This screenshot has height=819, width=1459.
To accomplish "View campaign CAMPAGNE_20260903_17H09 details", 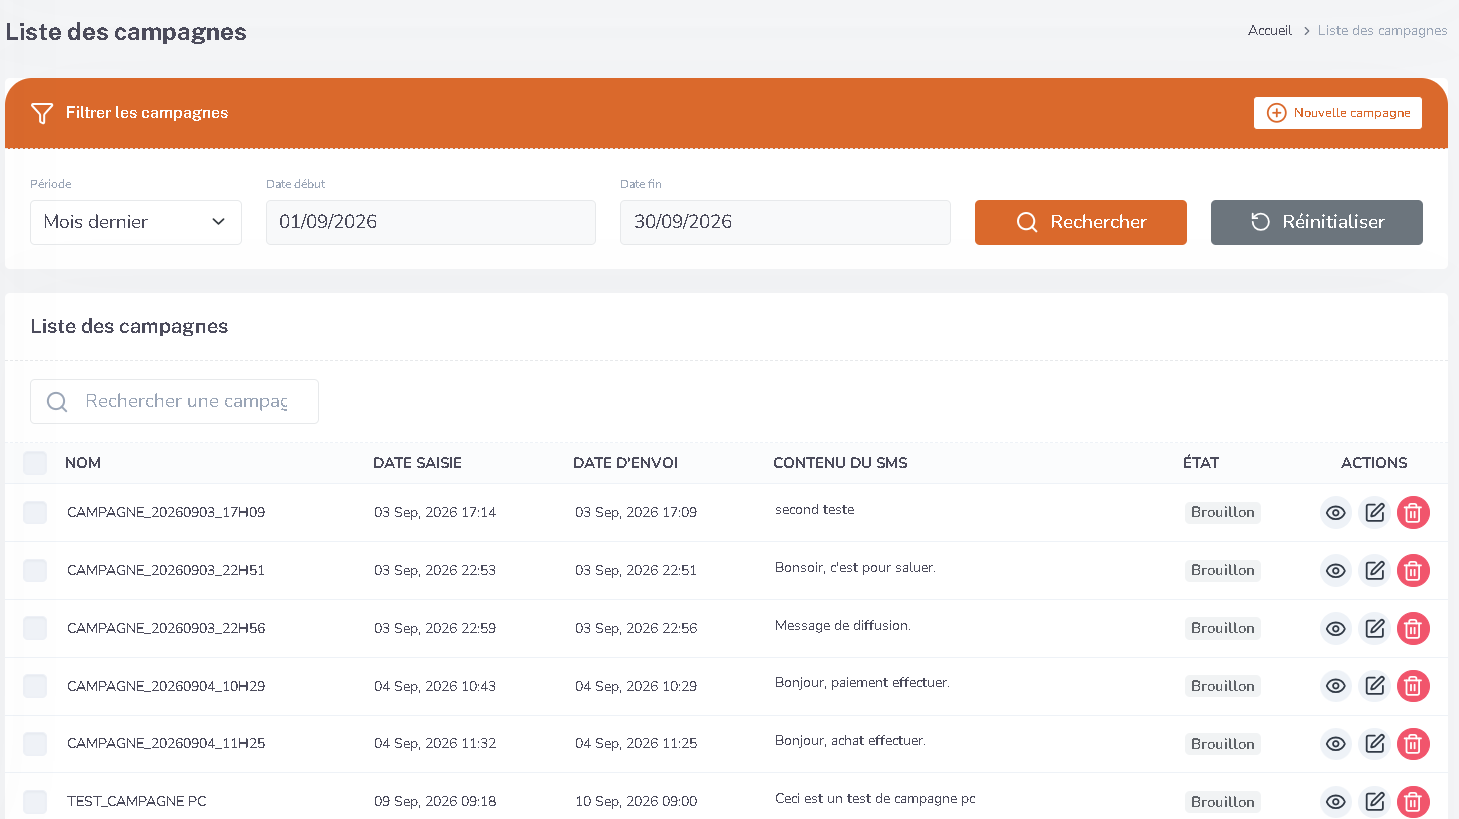I will click(1336, 513).
